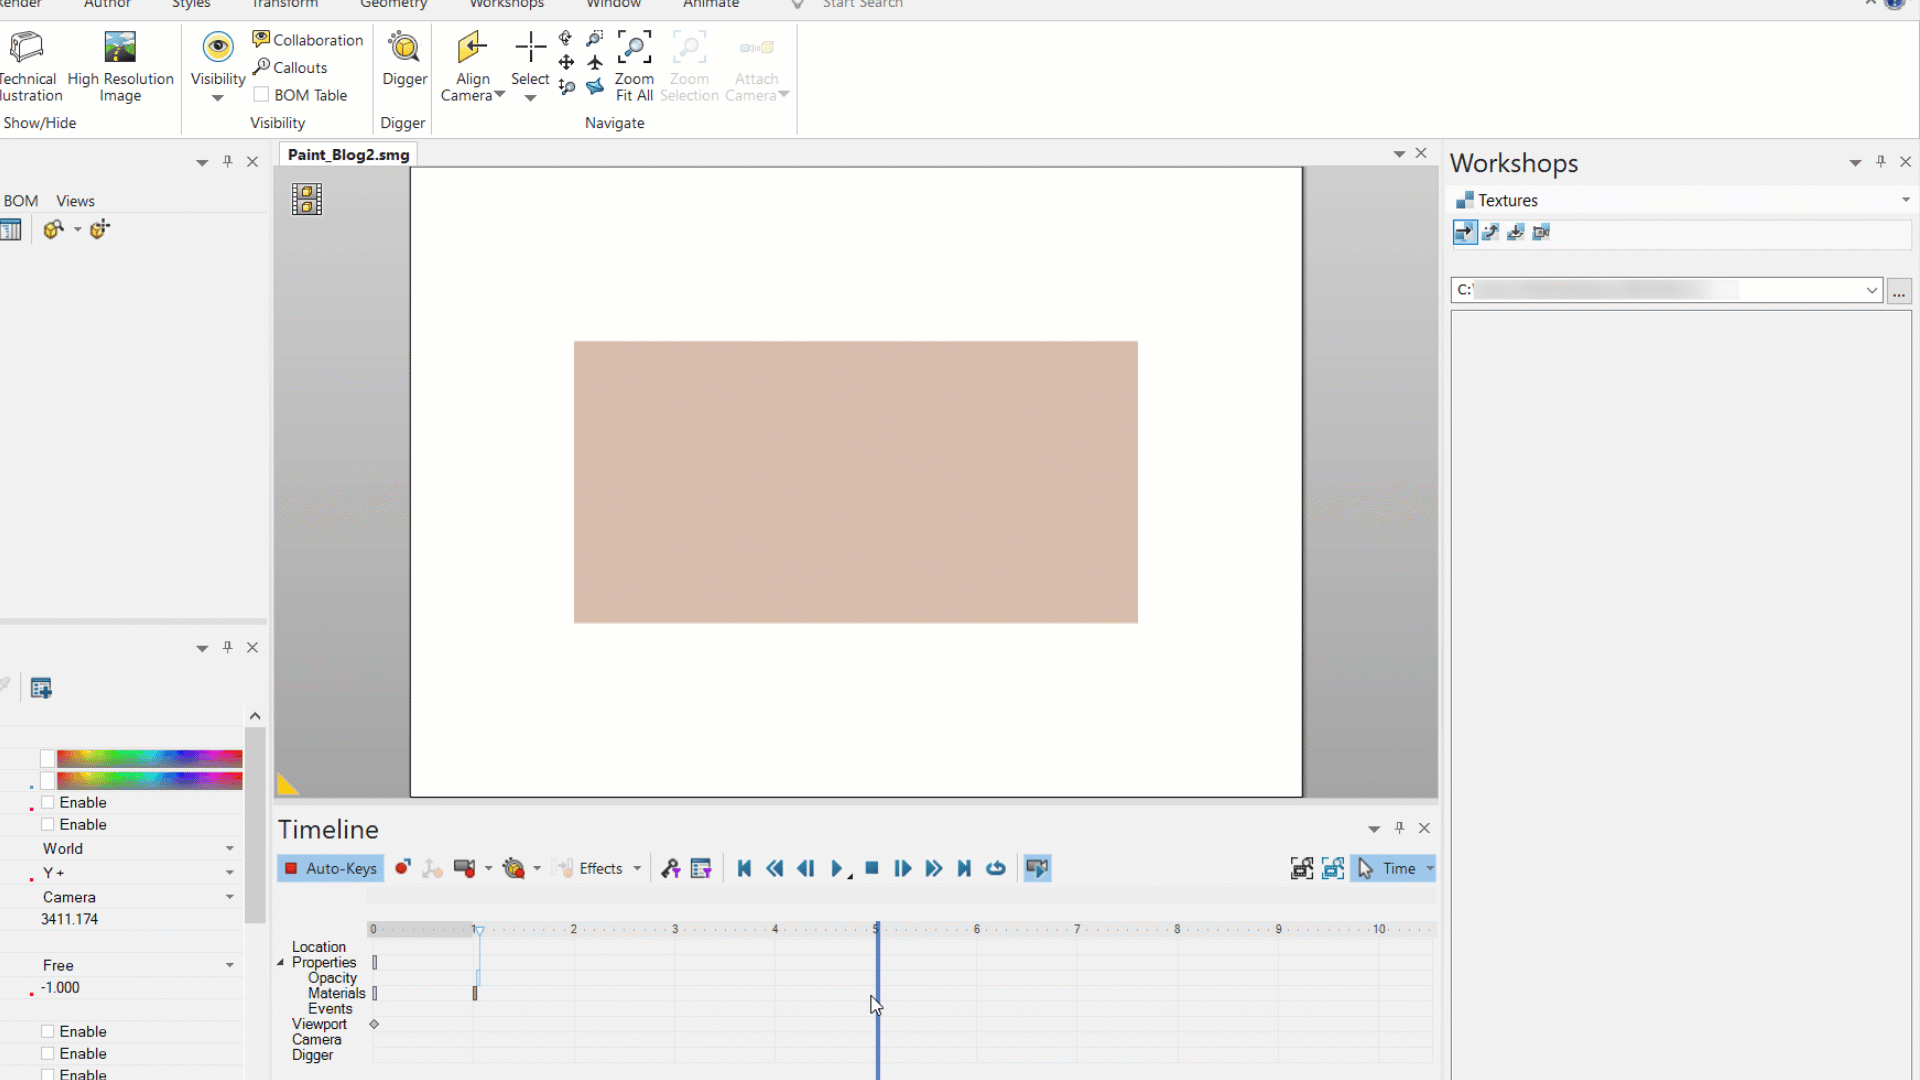
Task: Click the film strip animation icon in viewport
Action: (307, 199)
